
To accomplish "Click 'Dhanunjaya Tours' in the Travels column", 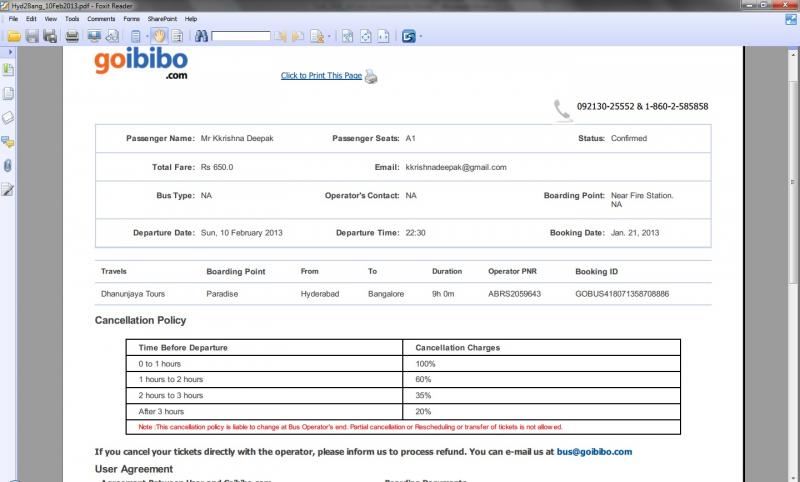I will pyautogui.click(x=133, y=294).
